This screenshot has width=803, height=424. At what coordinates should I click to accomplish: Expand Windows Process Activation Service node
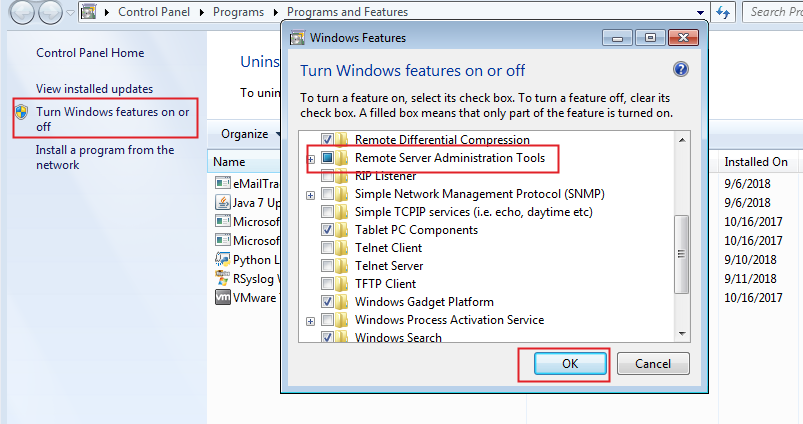pyautogui.click(x=310, y=322)
